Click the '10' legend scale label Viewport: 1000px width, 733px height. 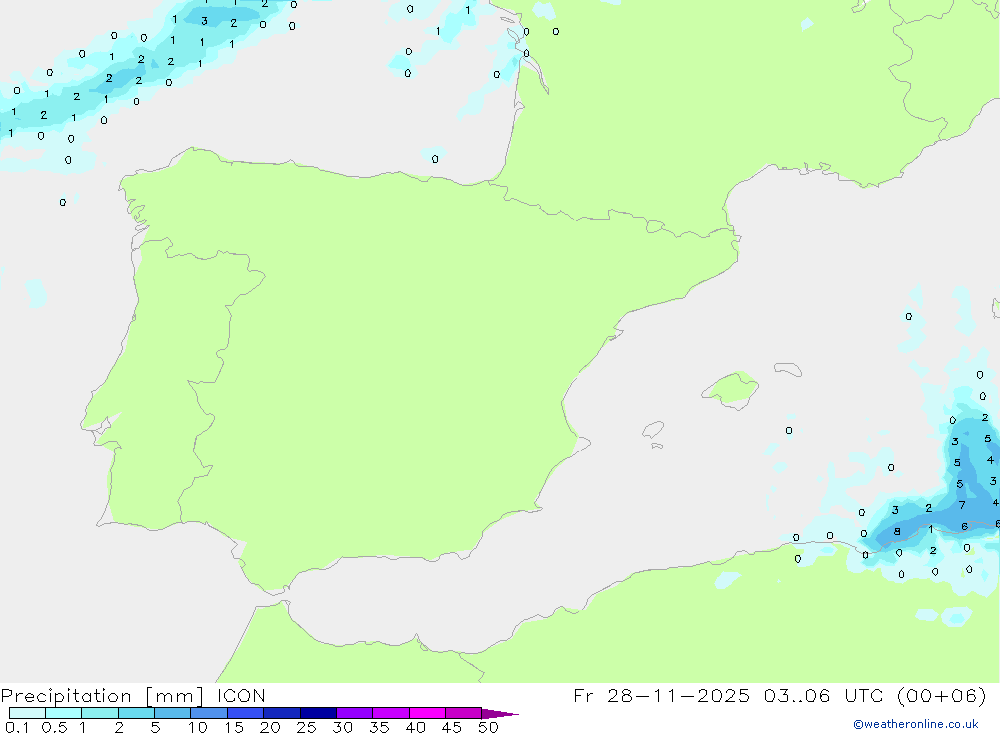tap(198, 727)
